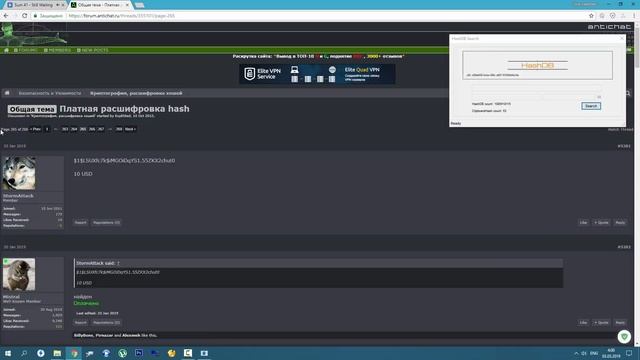Viewport: 640px width, 360px height.
Task: Report StormAttack's 10 USD post
Action: pyautogui.click(x=80, y=222)
